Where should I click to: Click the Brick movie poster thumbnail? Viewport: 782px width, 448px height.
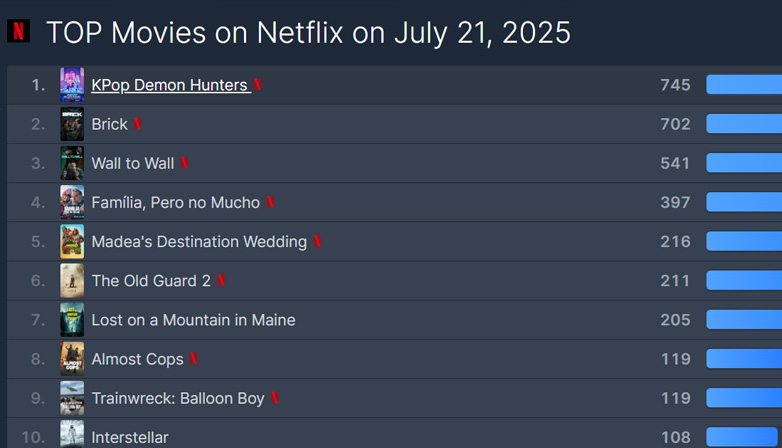(72, 124)
